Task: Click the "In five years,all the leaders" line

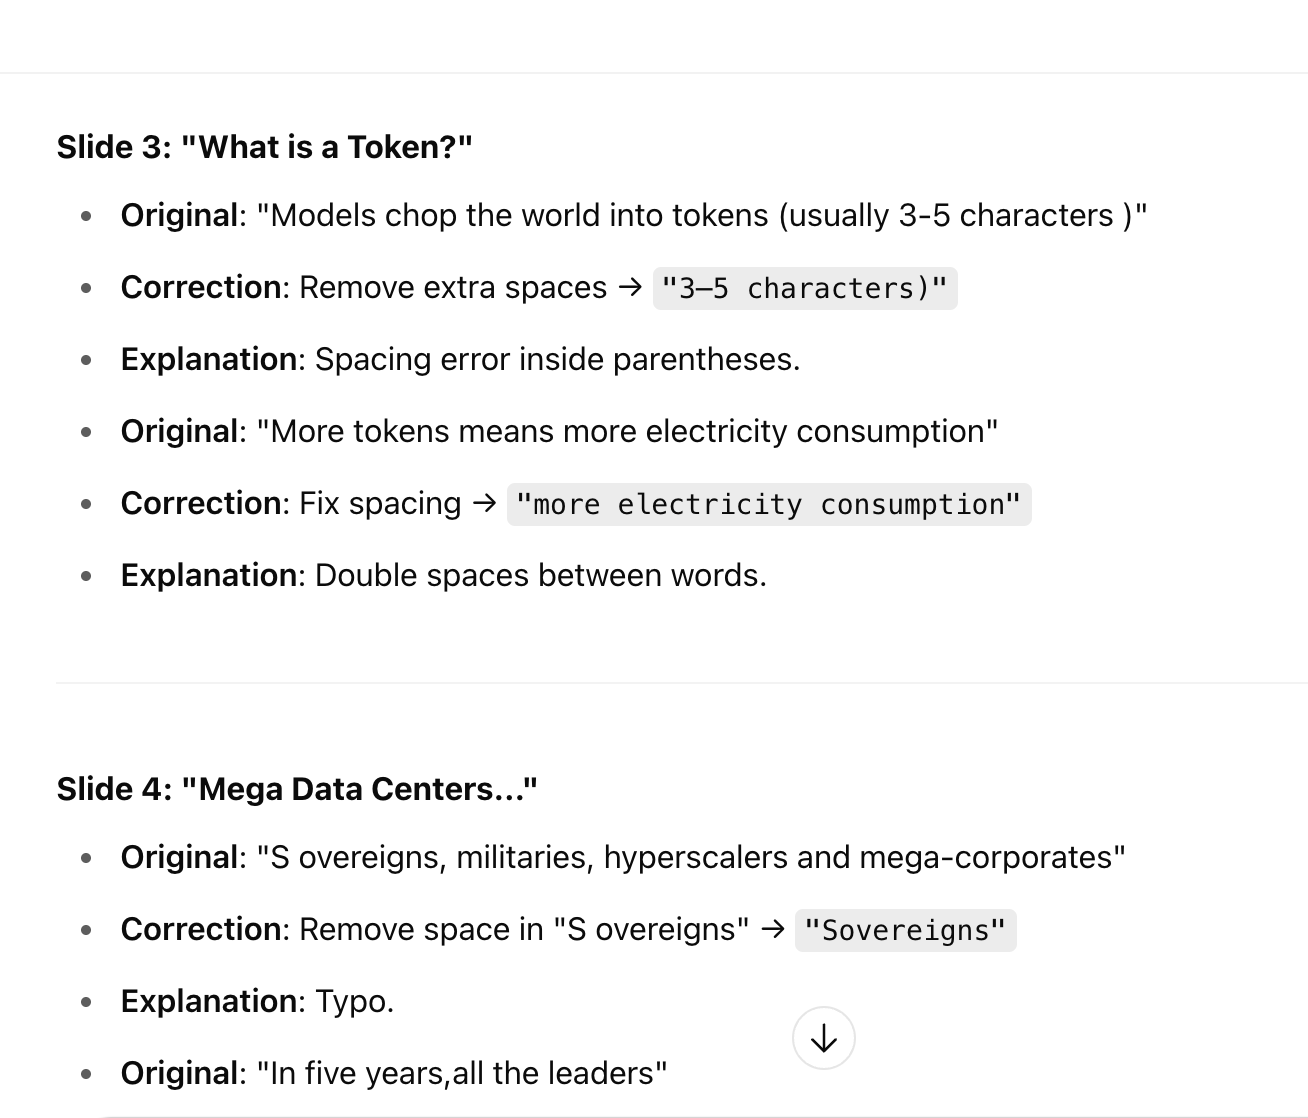Action: [394, 1073]
